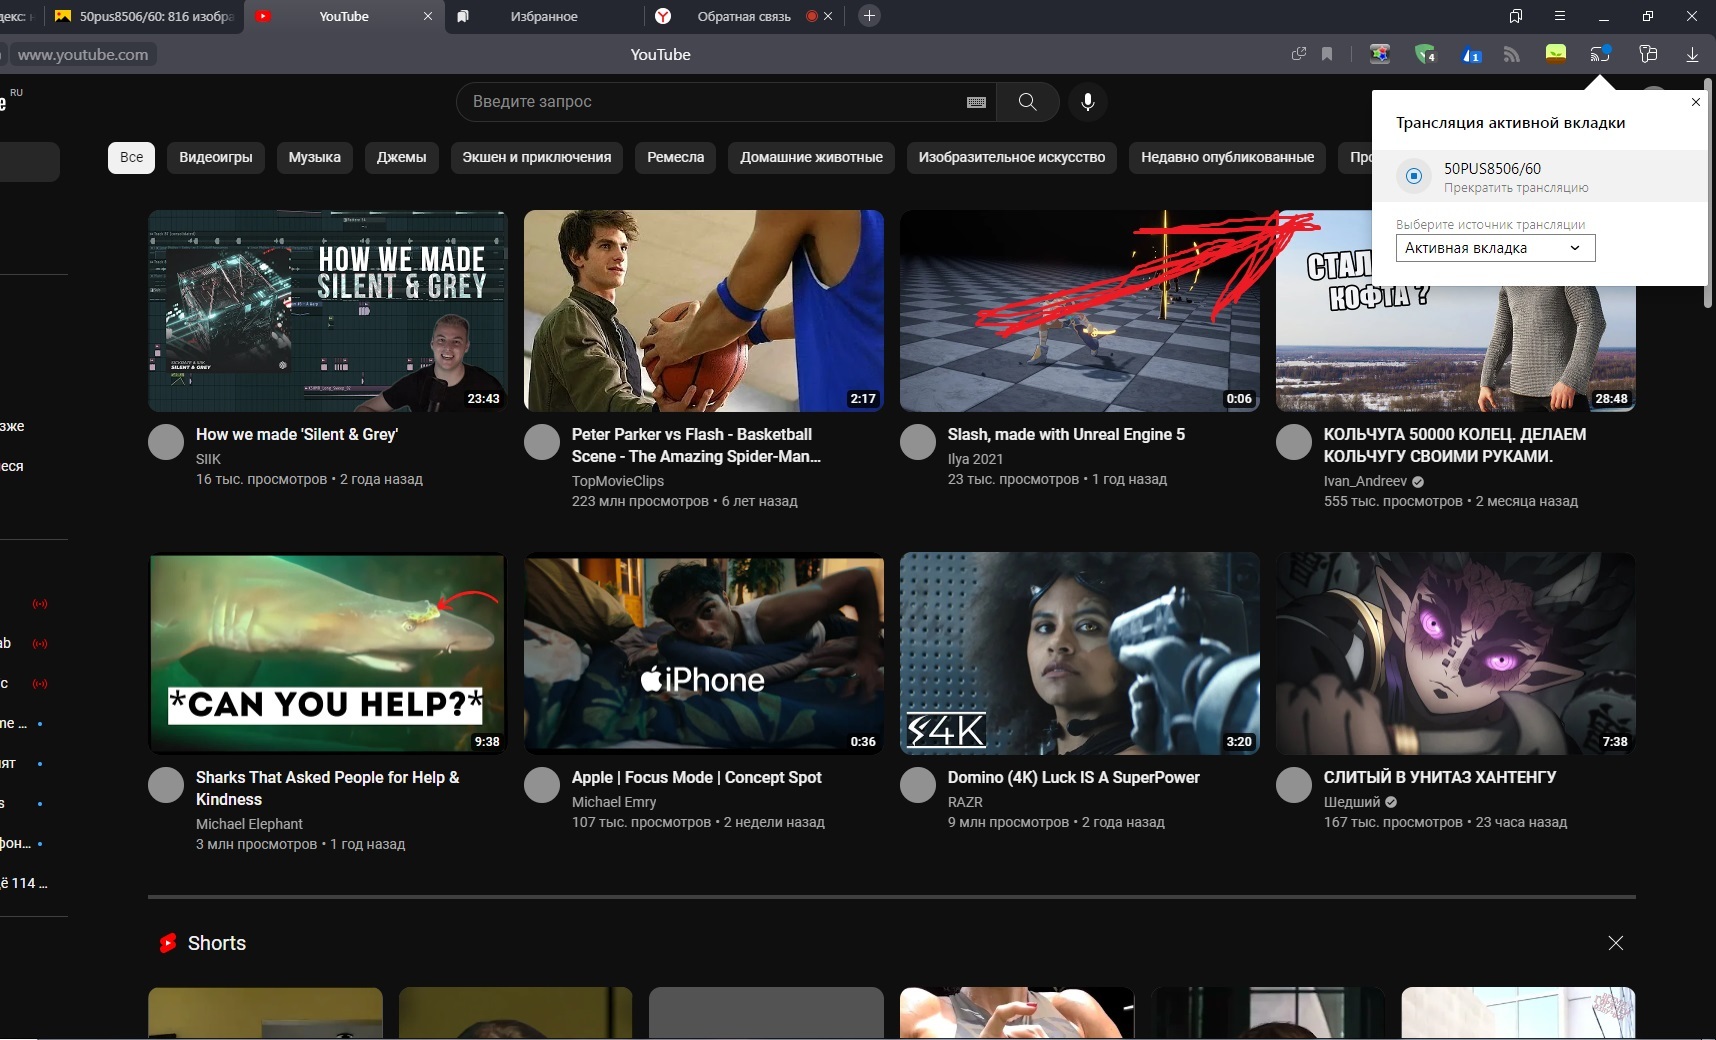Viewport: 1716px width, 1040px height.
Task: Open the colorful star extension icon
Action: point(1380,54)
